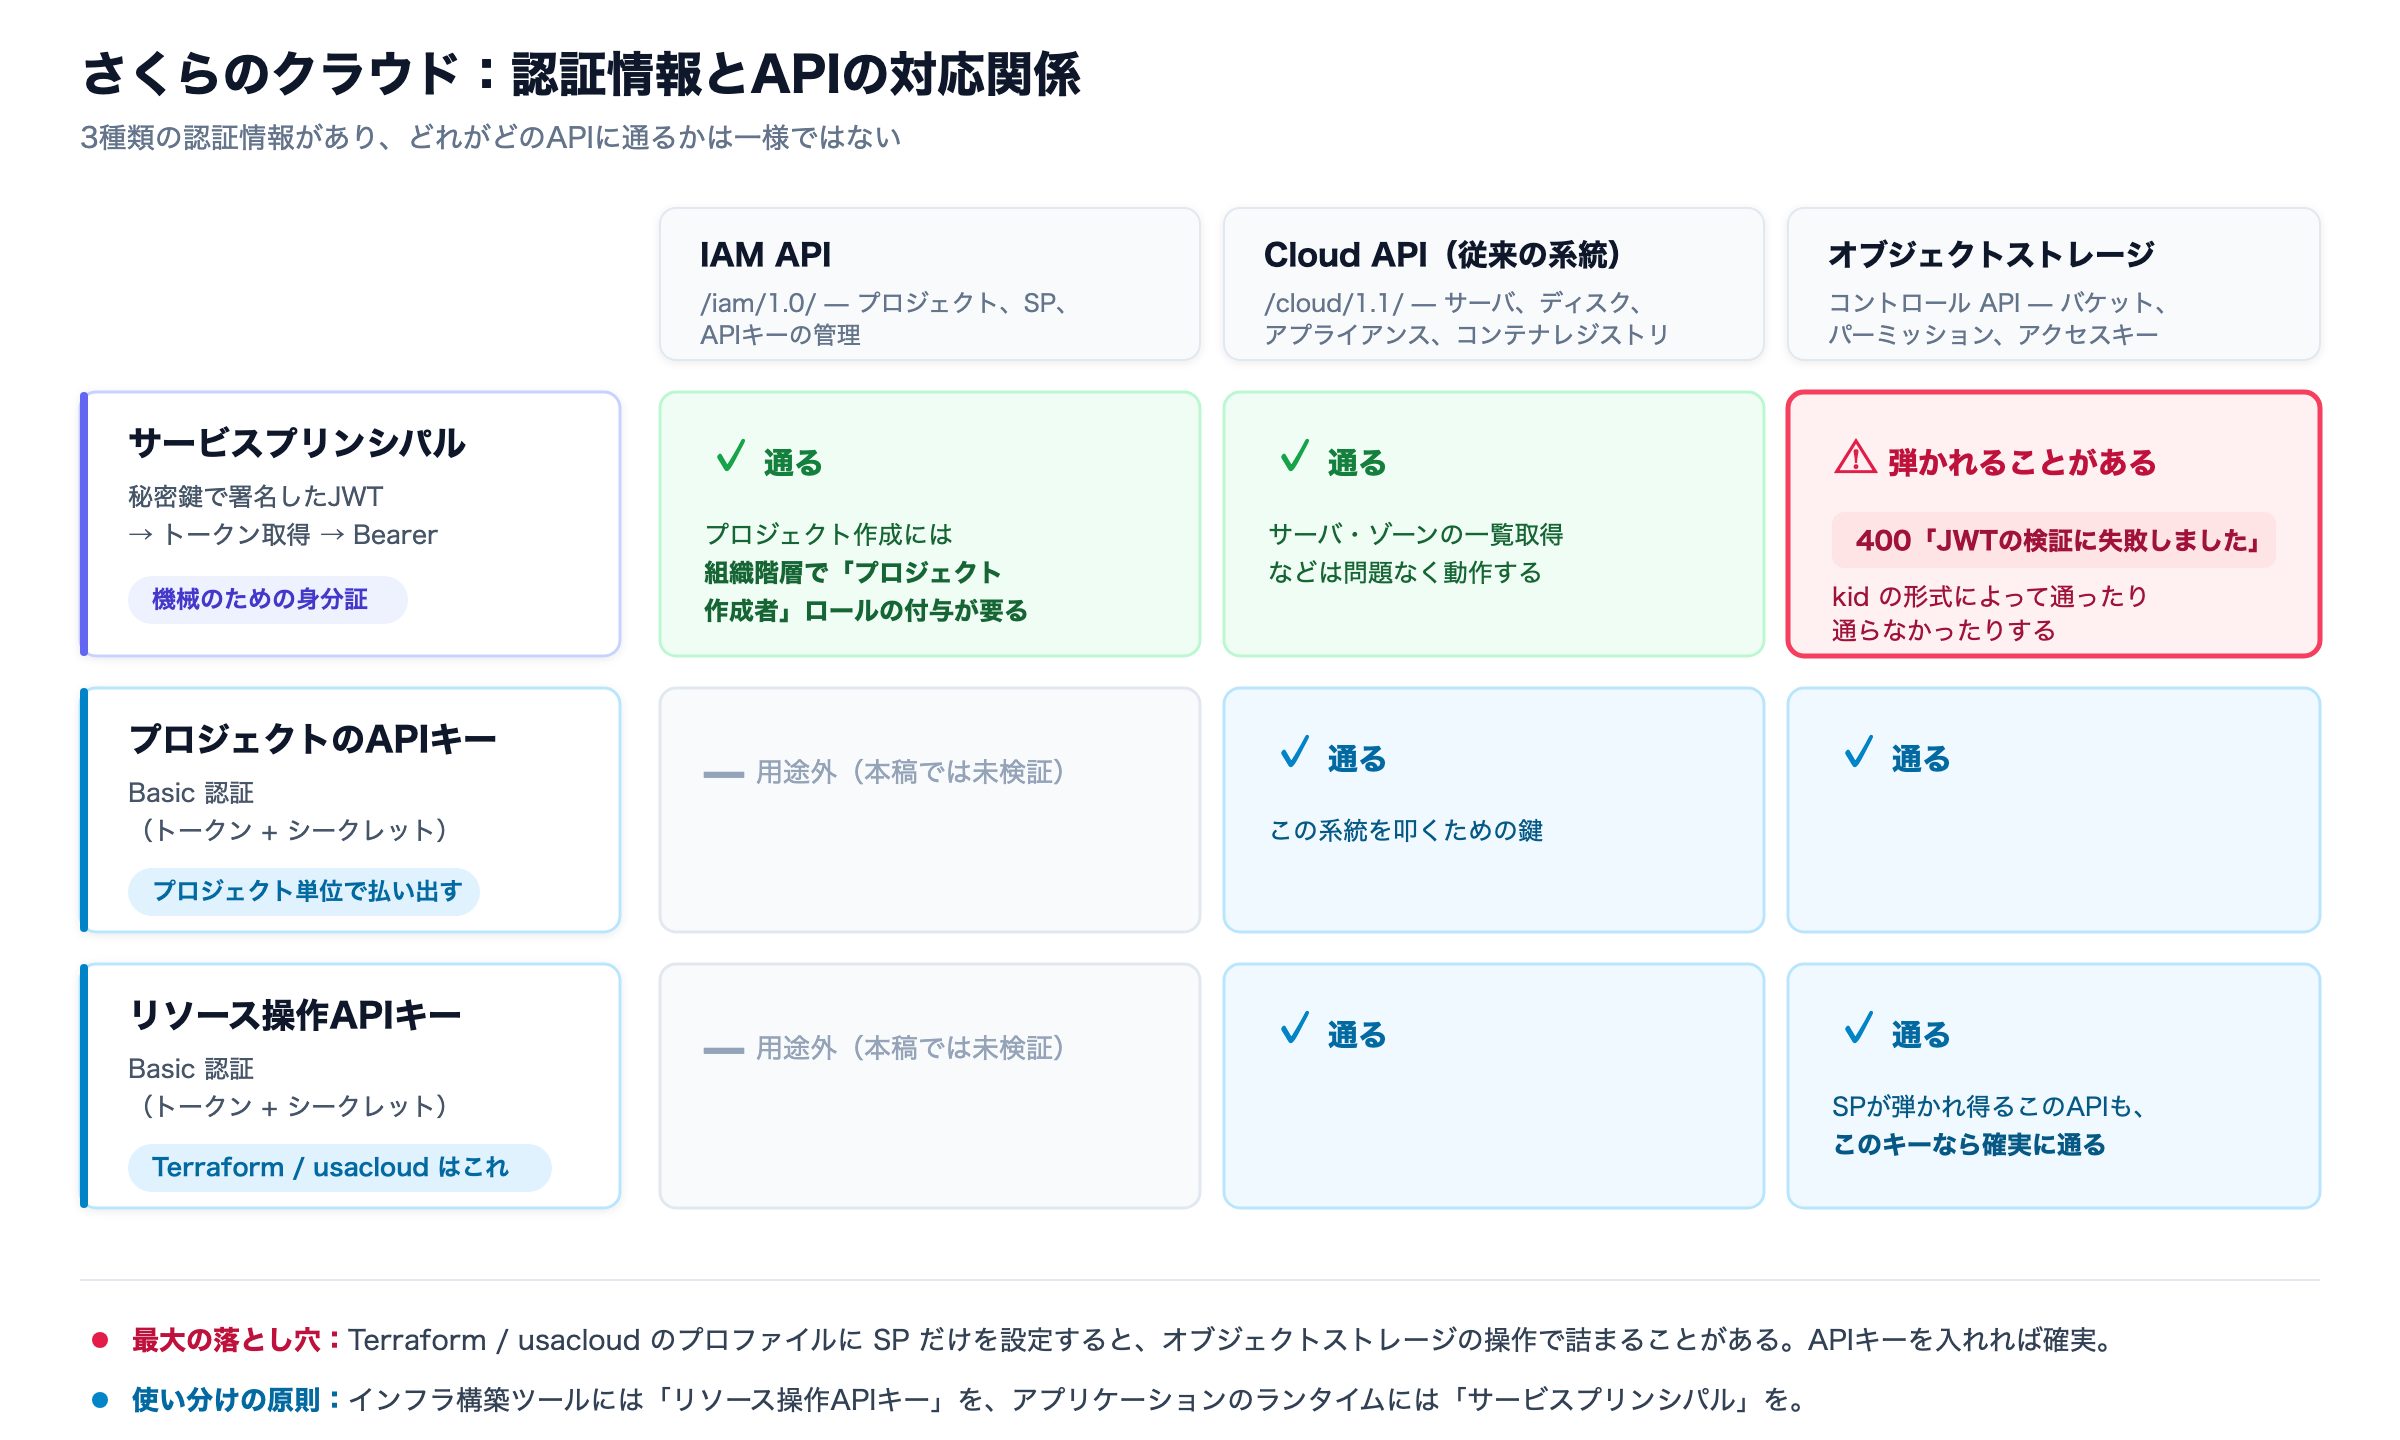2400x1440 pixels.
Task: Click 'Basic 認証' under プロジェクトのAPIキー
Action: [191, 793]
